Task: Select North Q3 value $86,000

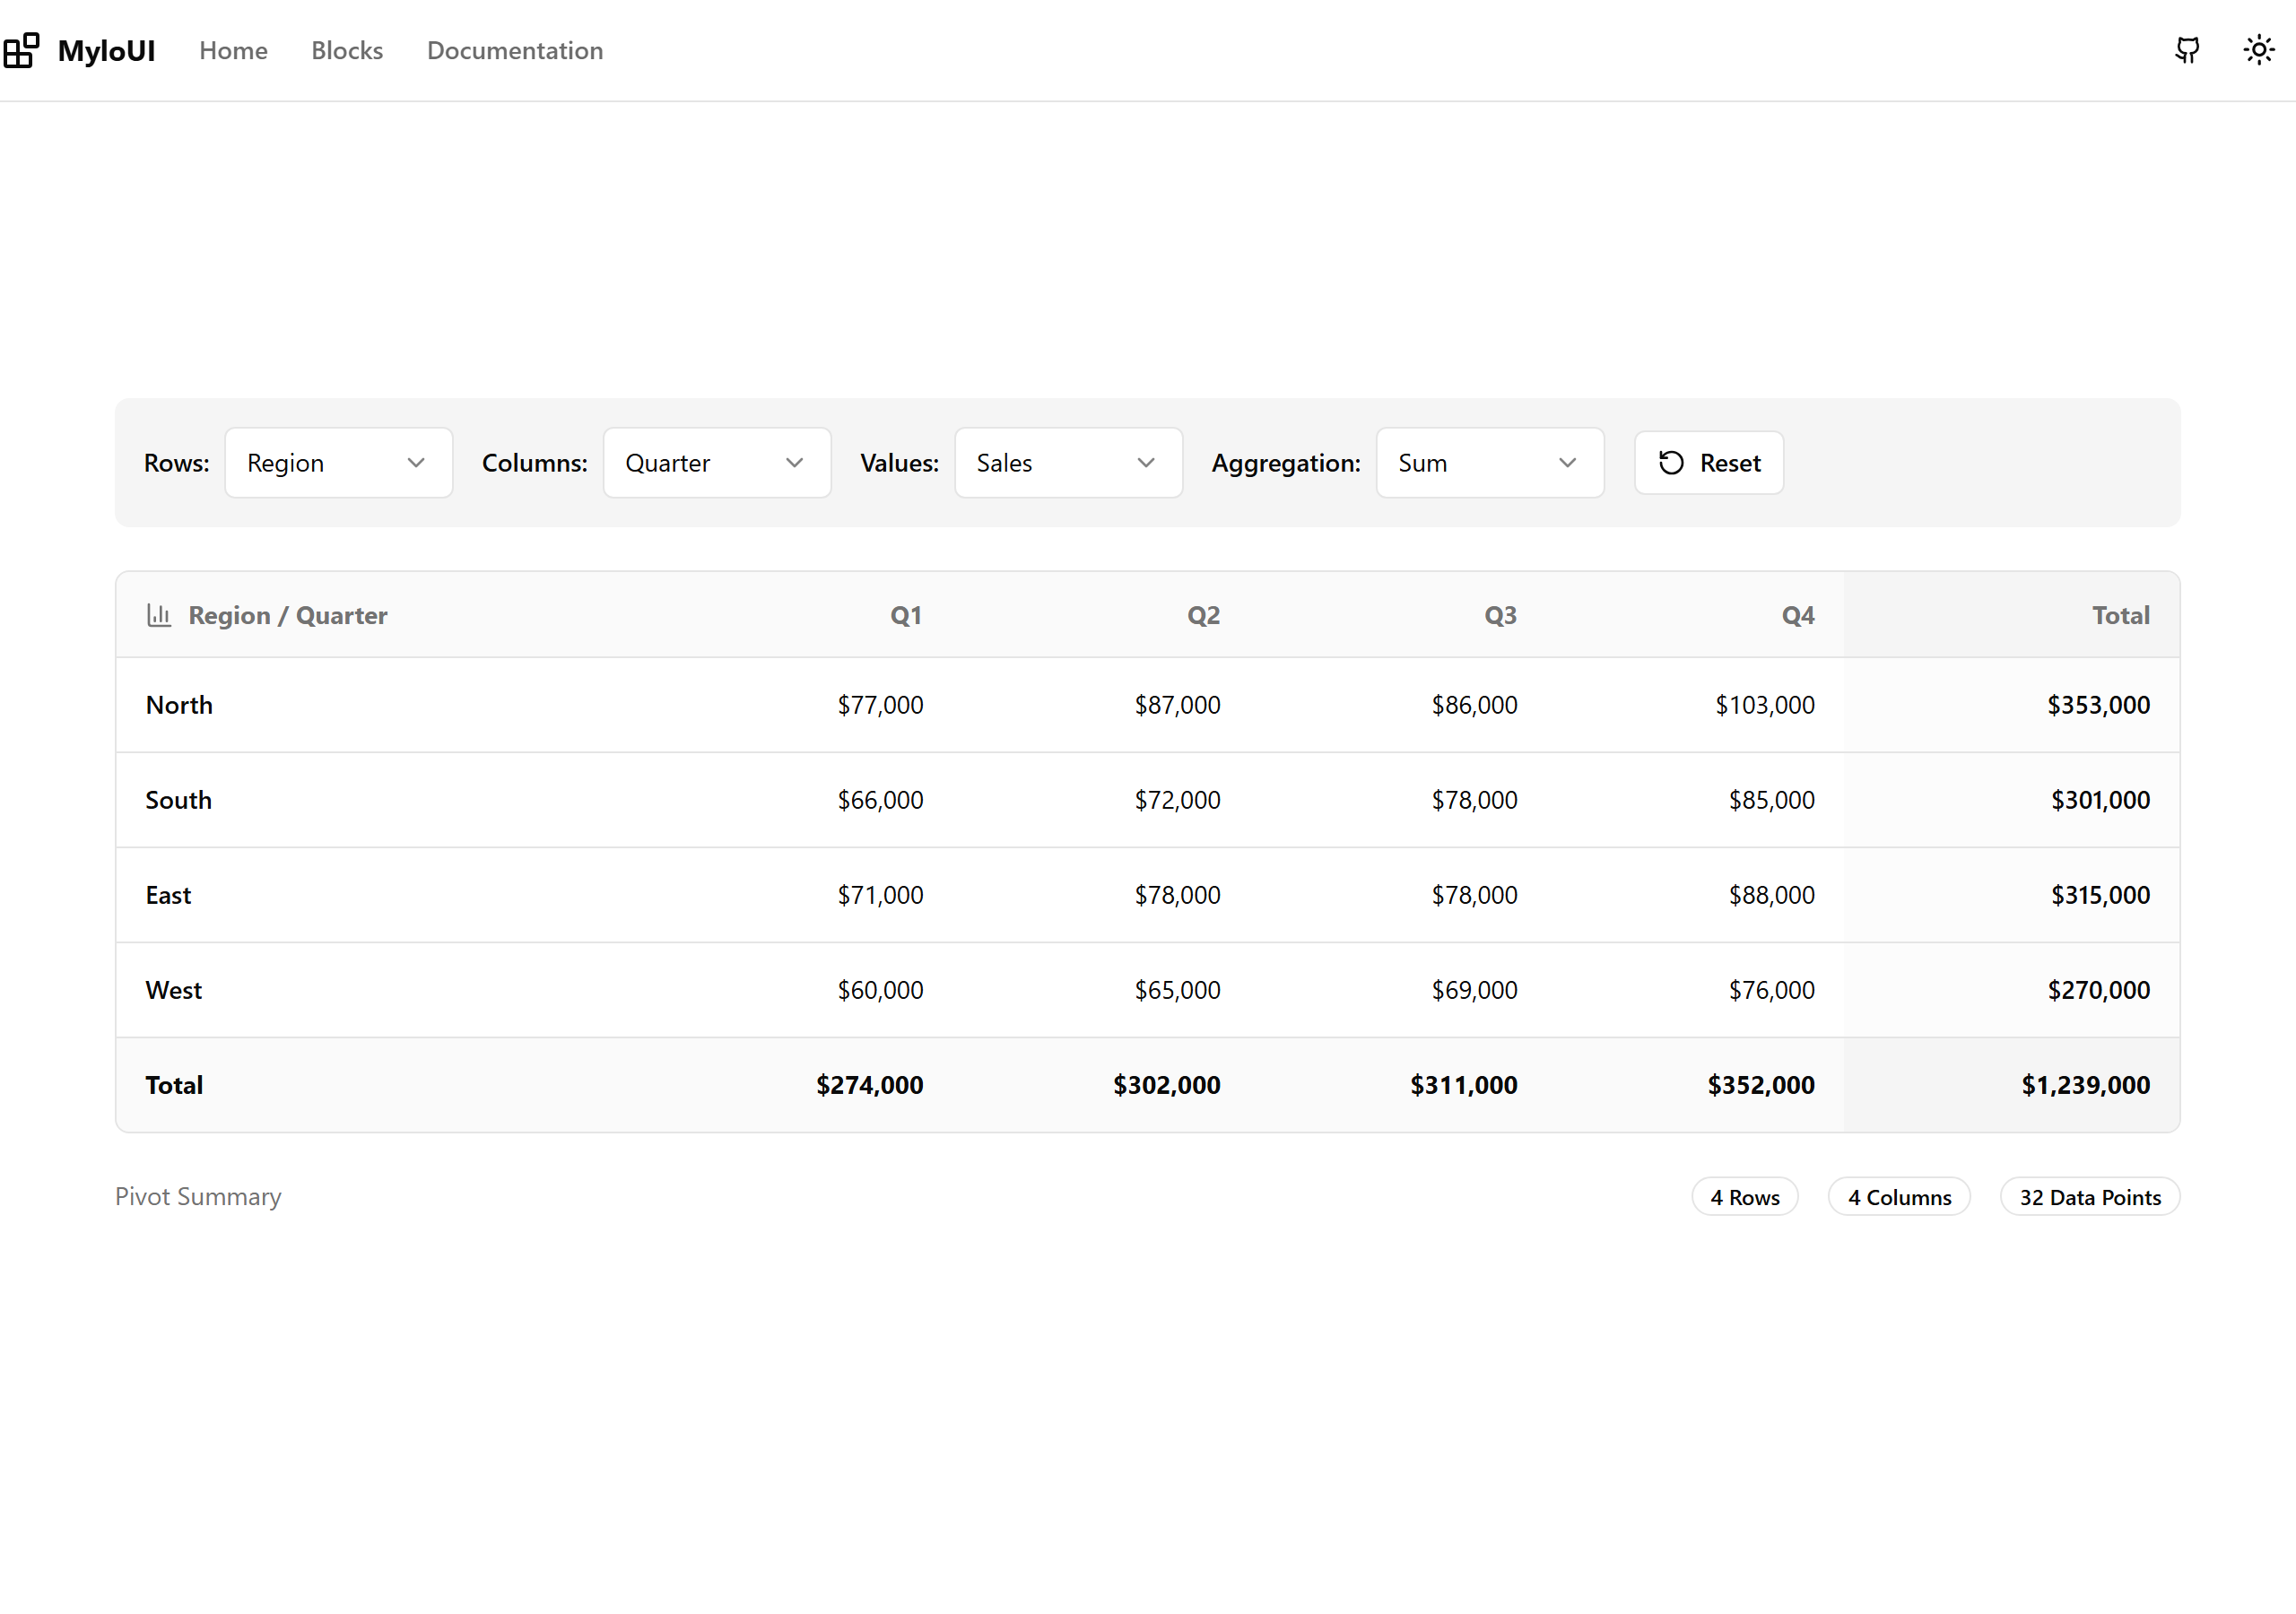Action: 1474,705
